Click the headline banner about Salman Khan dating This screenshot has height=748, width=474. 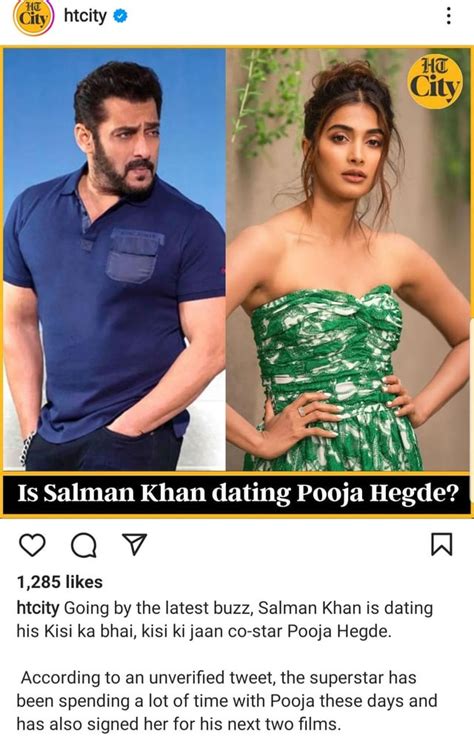[x=237, y=493]
